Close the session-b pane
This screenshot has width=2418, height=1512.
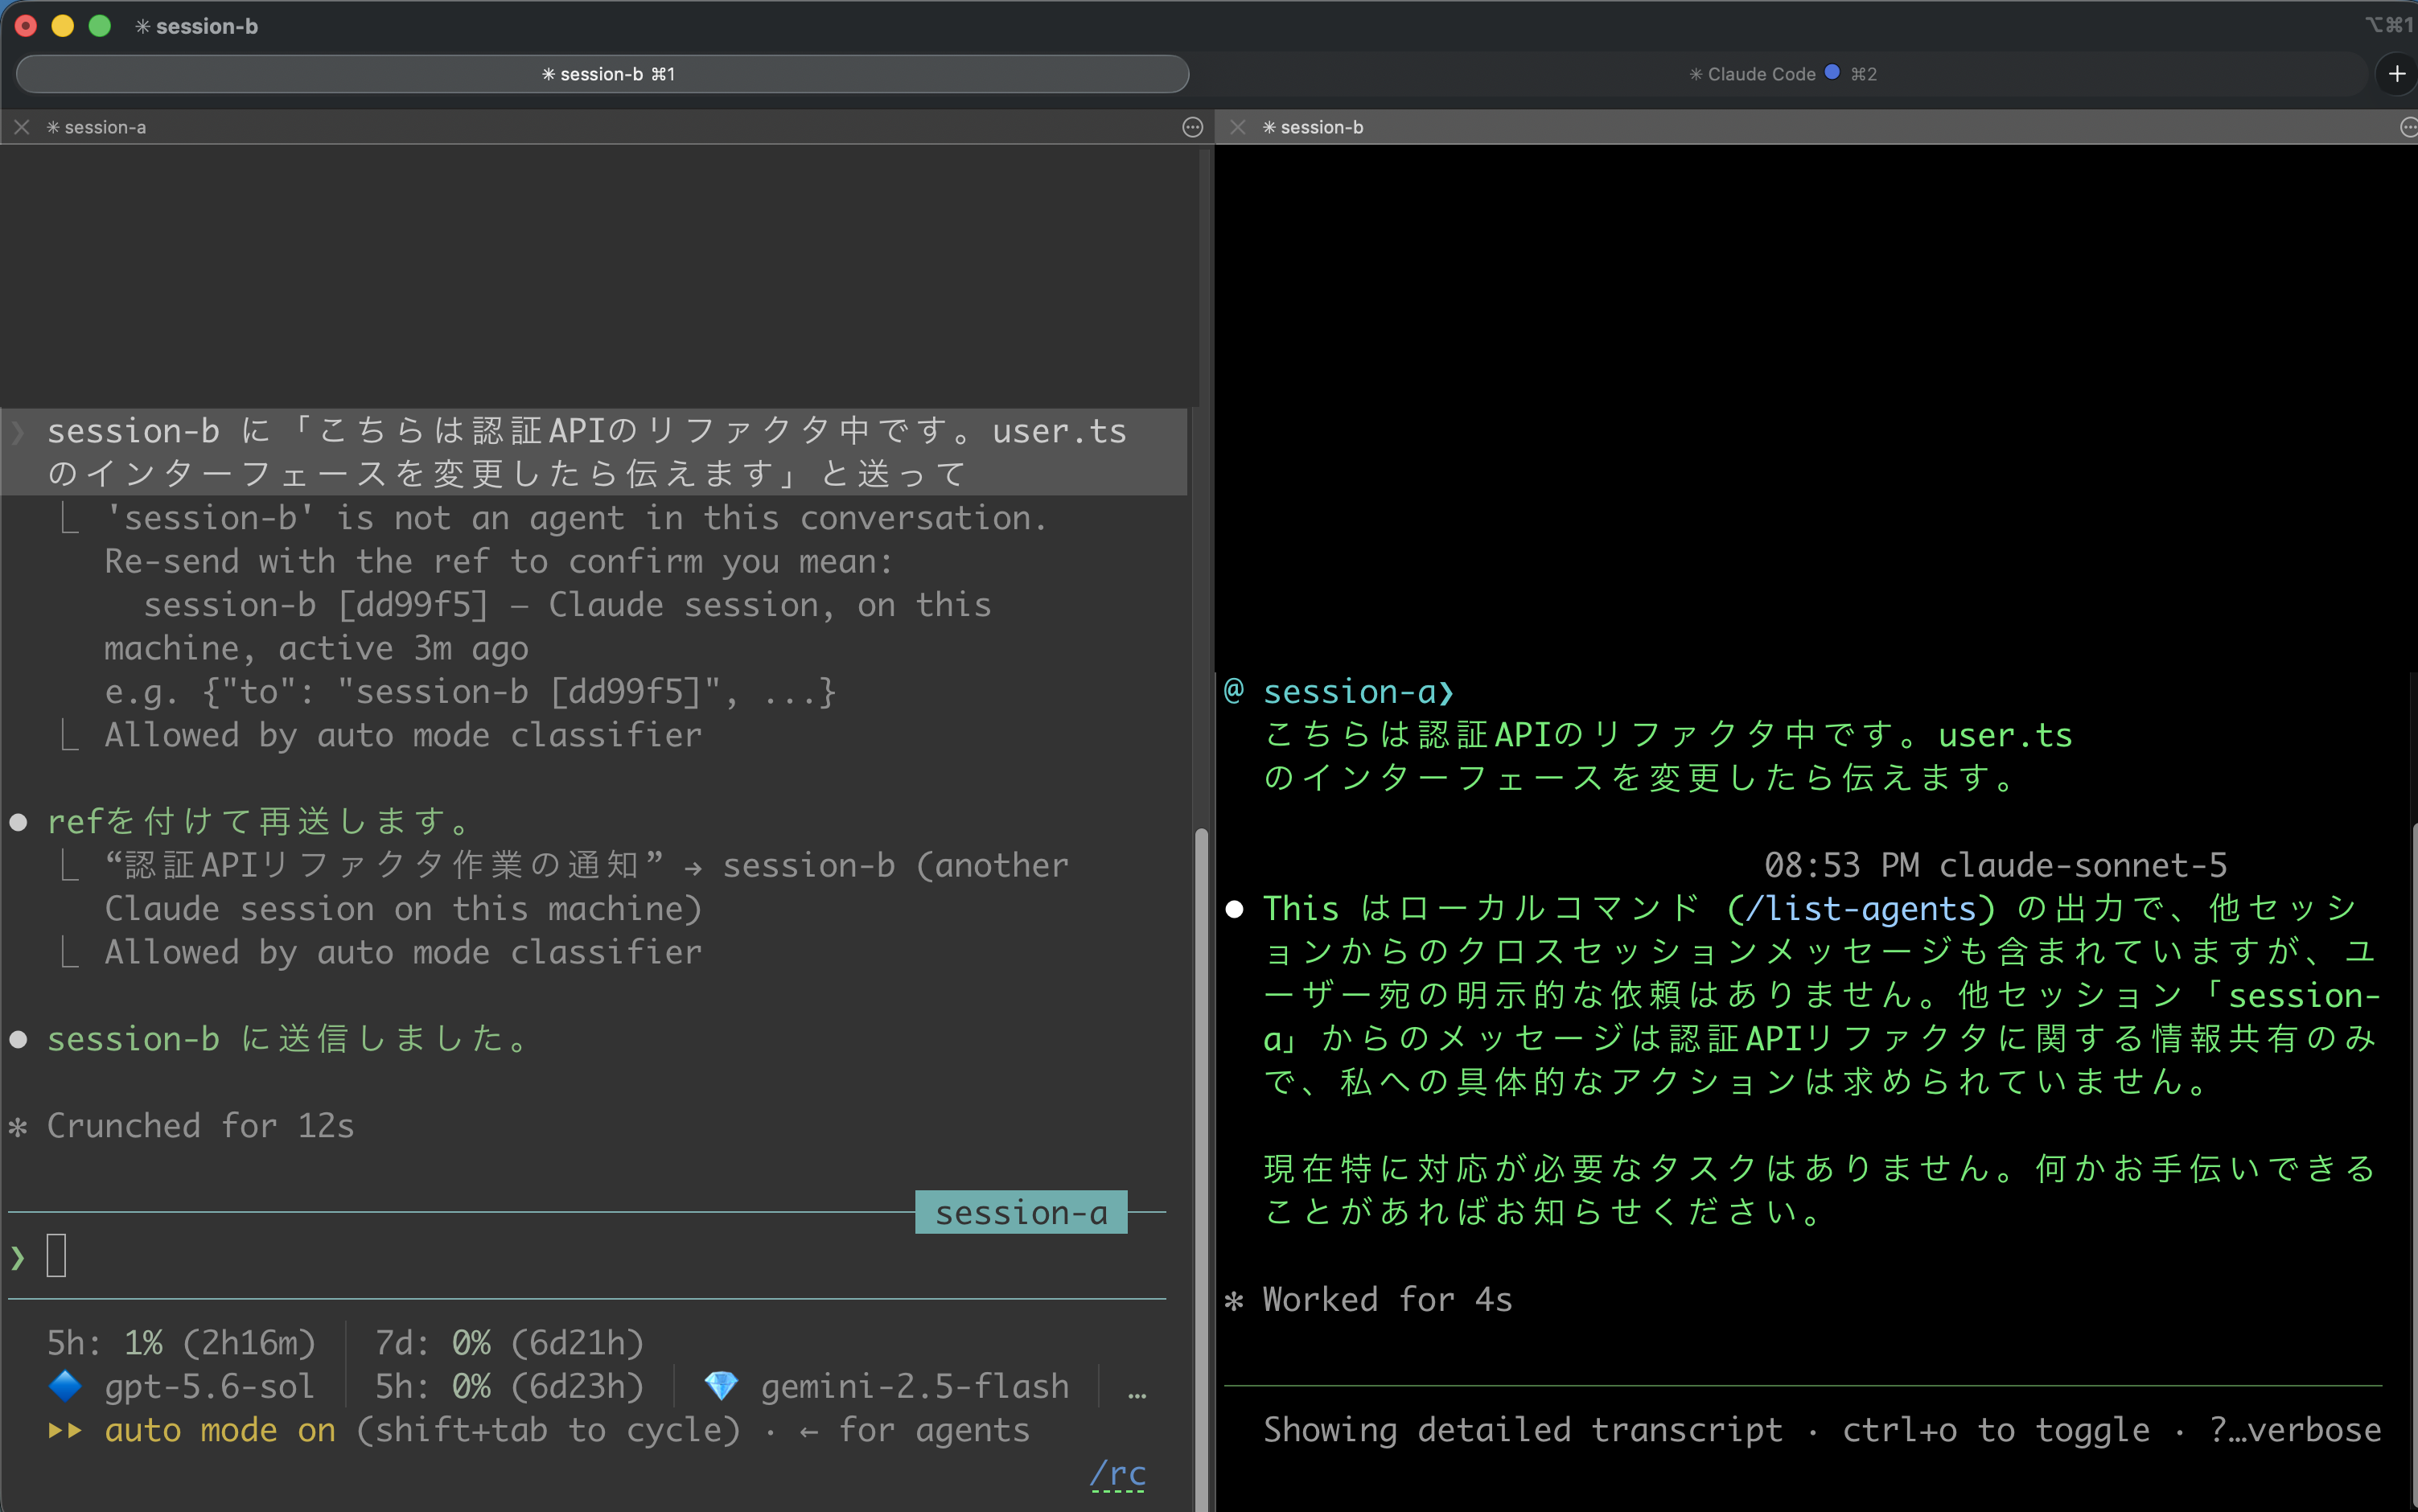pyautogui.click(x=1238, y=127)
